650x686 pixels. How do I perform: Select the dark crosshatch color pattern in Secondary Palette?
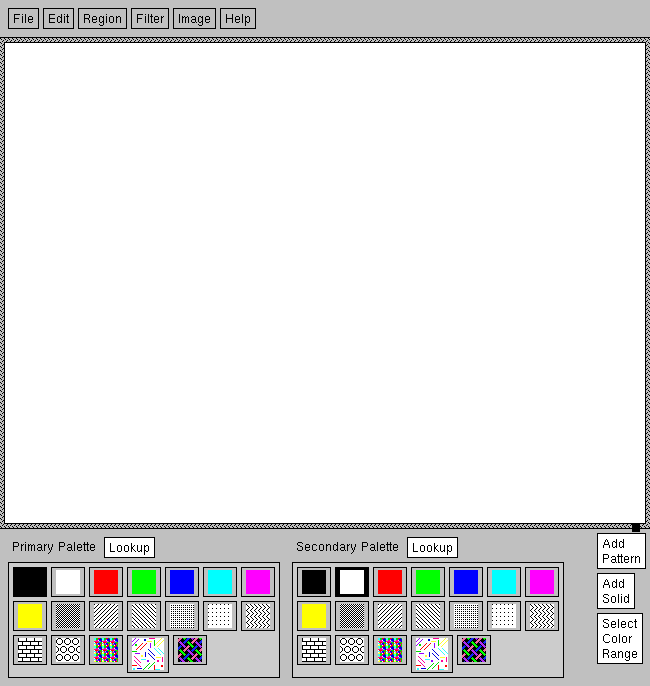(474, 650)
